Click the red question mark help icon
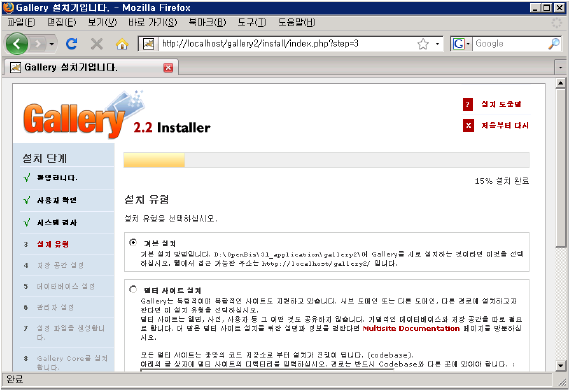Screen dimensions: 569x390 point(468,104)
